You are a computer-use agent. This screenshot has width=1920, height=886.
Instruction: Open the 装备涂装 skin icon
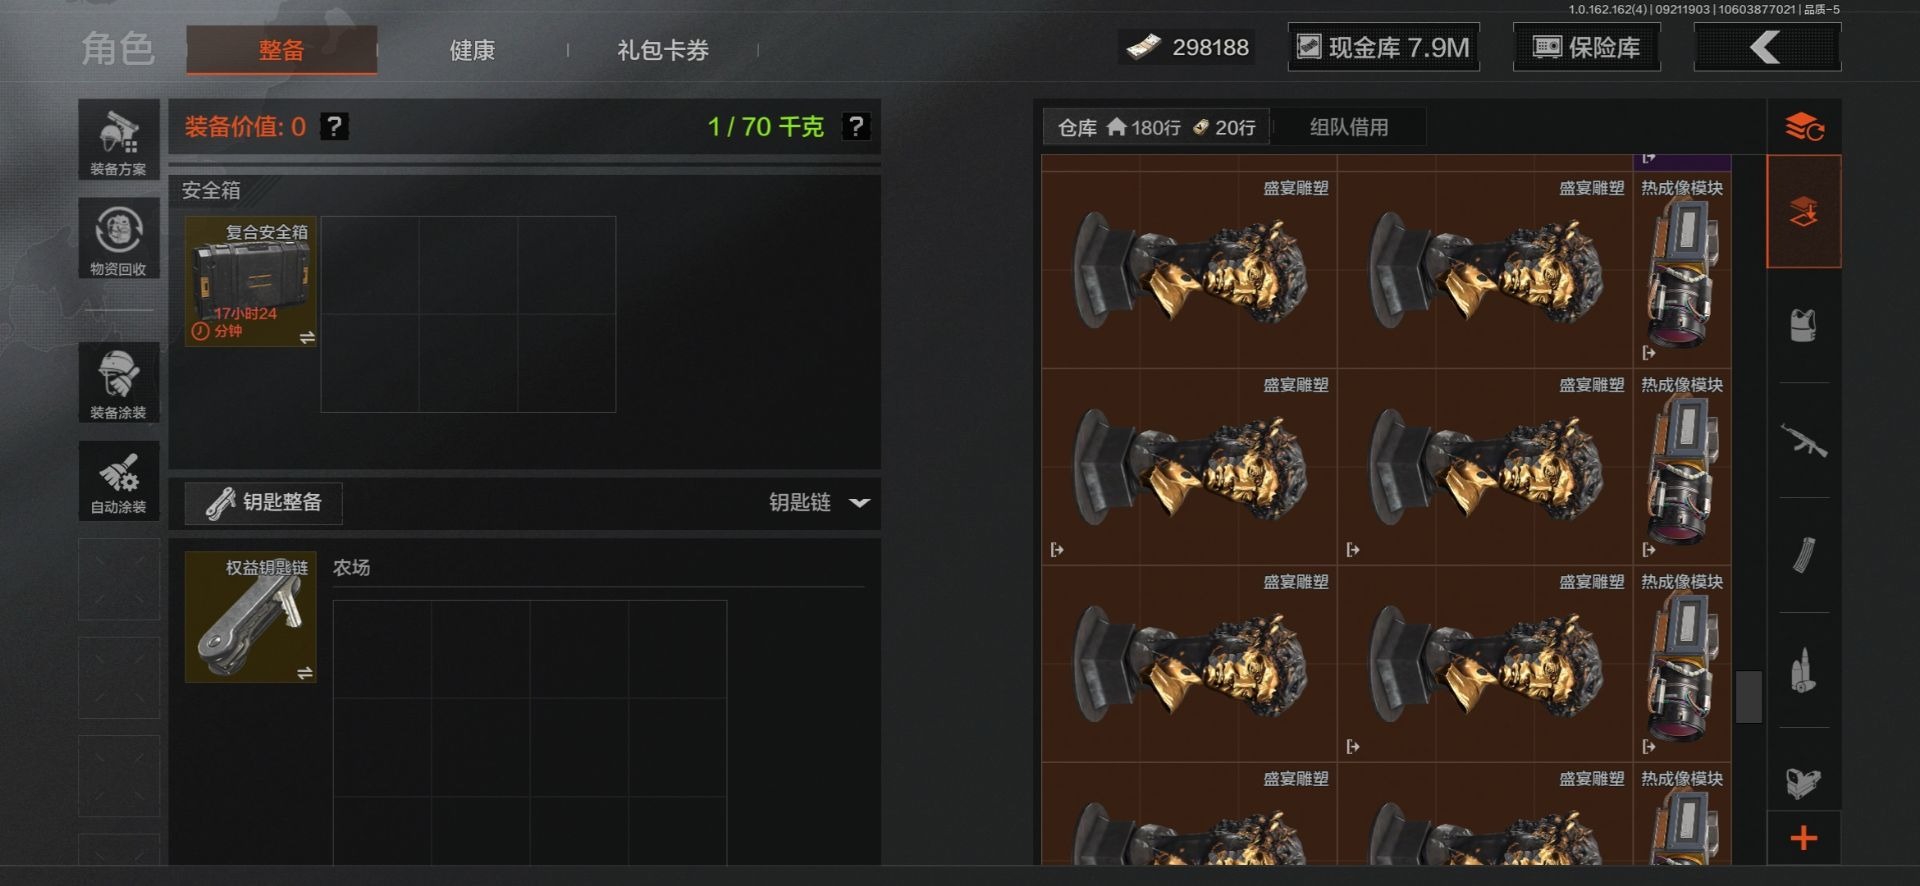tap(119, 382)
